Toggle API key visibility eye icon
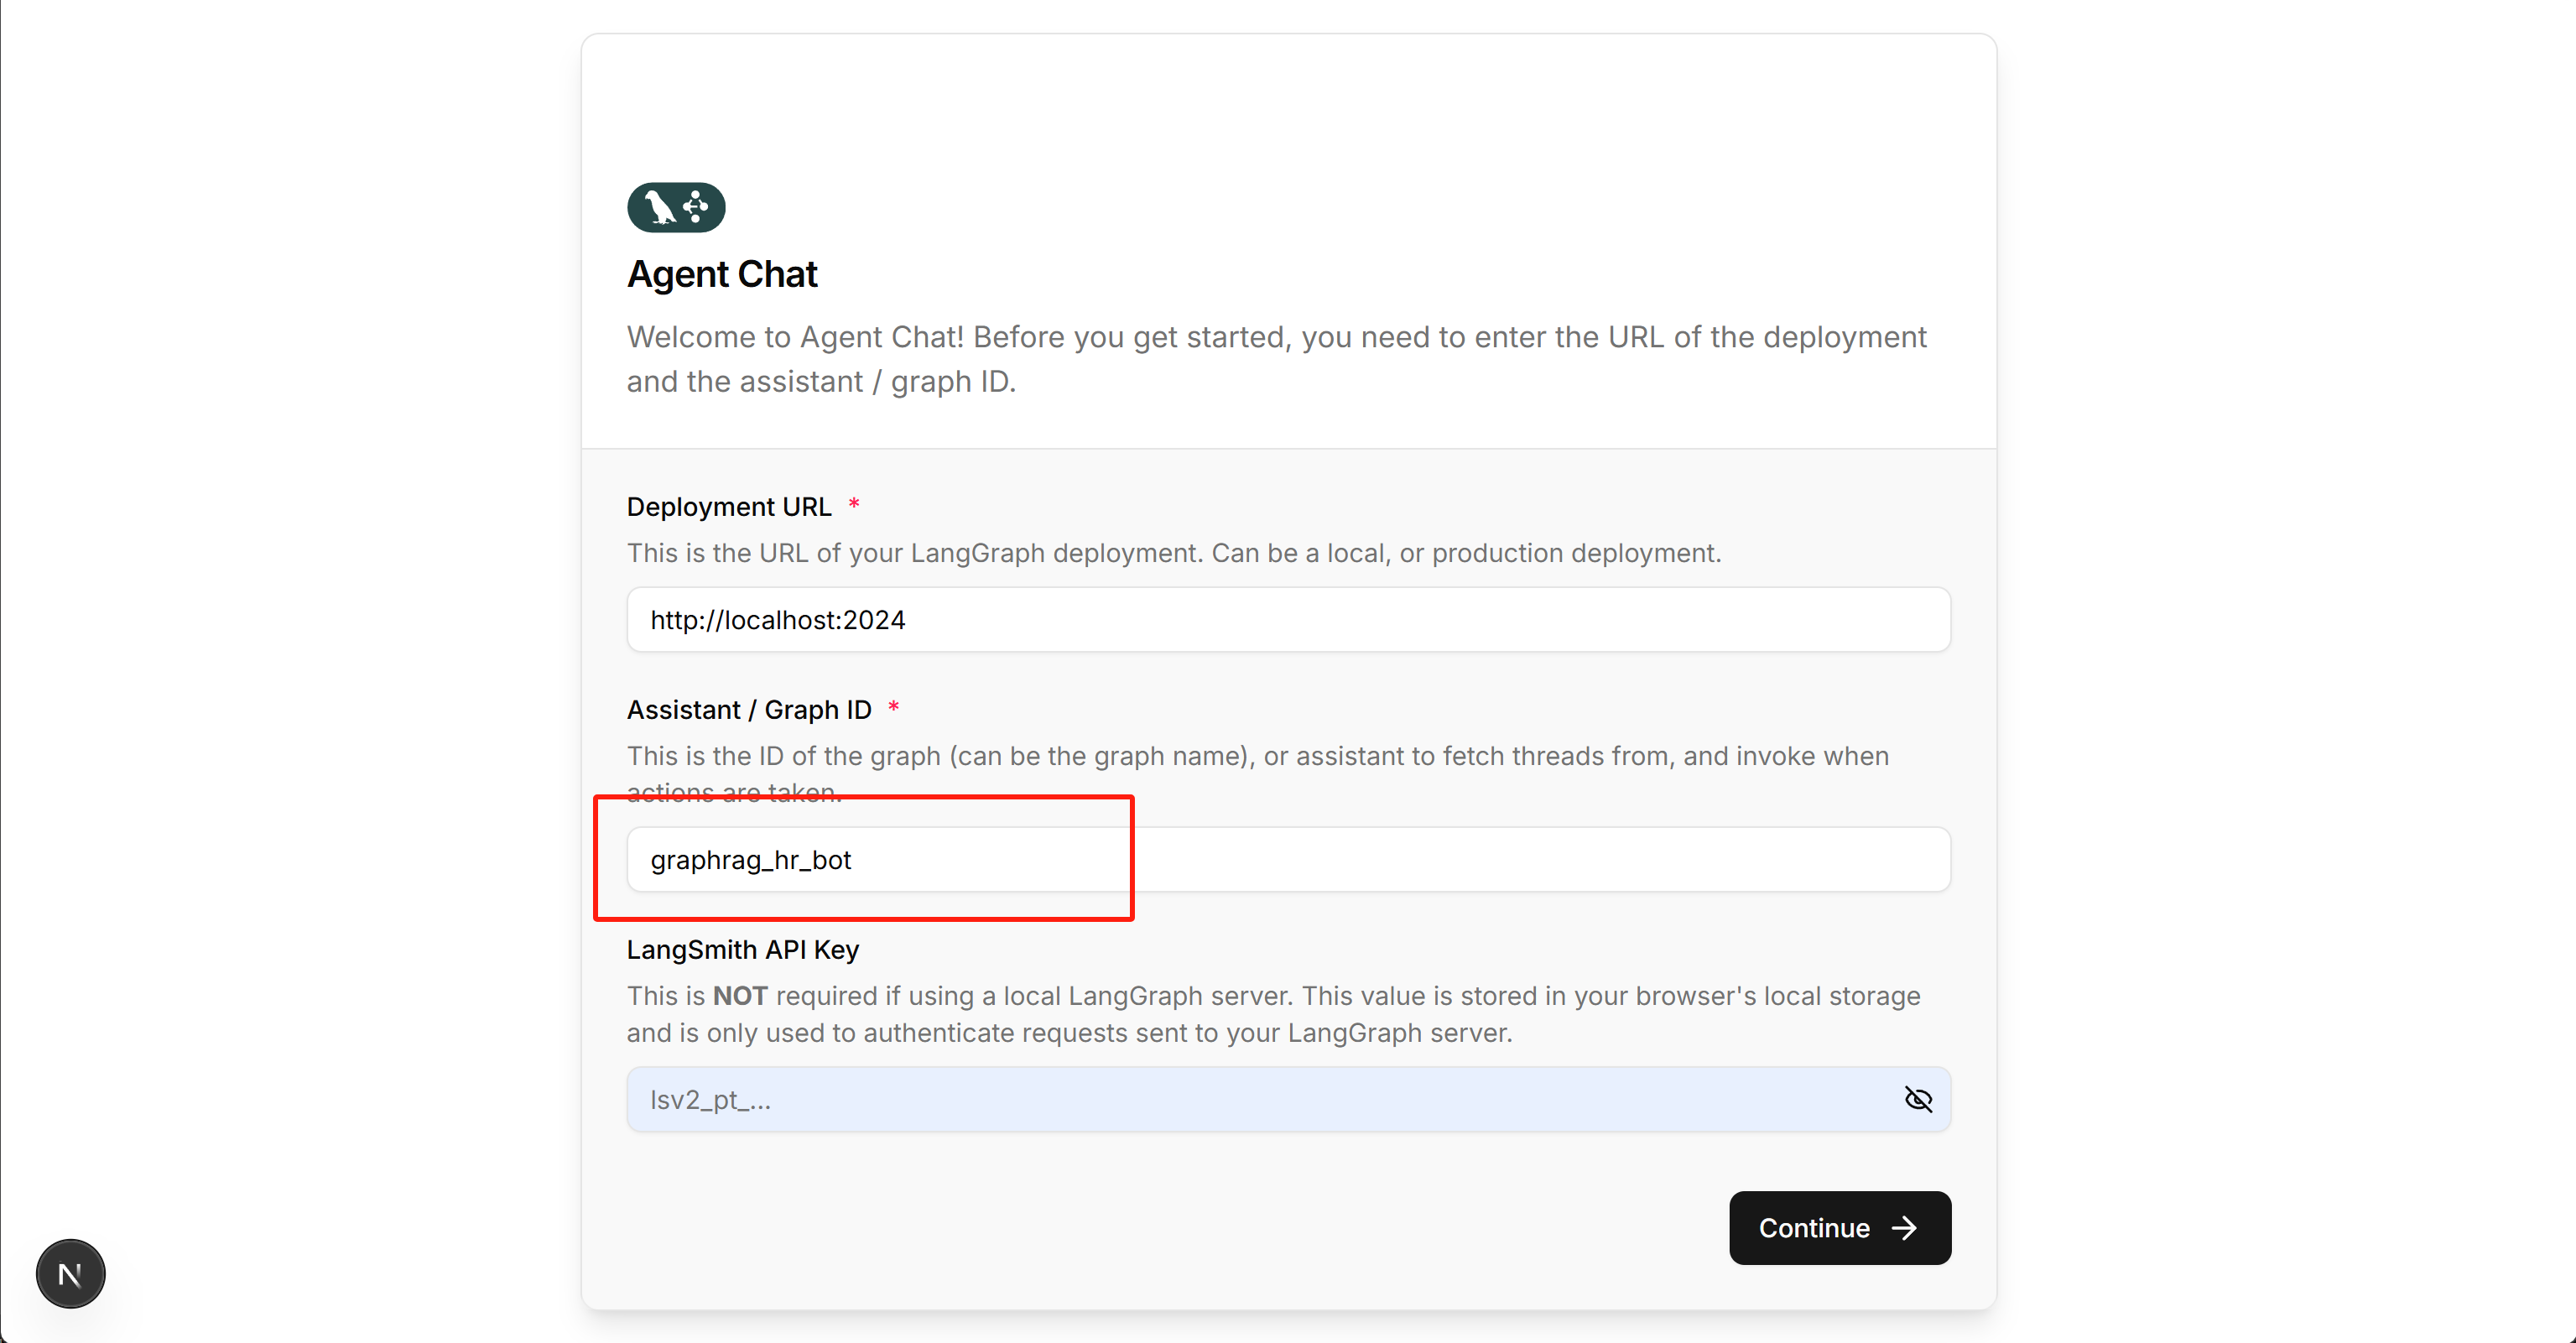The height and width of the screenshot is (1343, 2576). coord(1918,1099)
